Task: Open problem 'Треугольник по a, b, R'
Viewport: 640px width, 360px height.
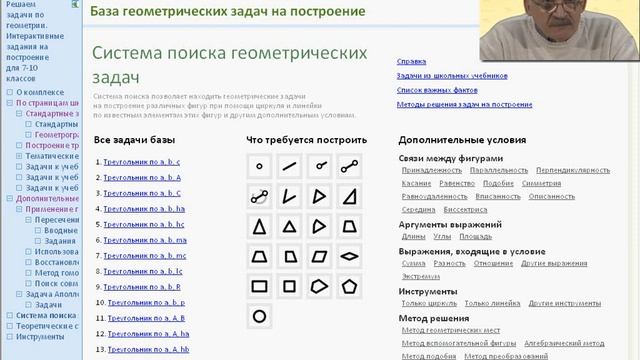Action: click(x=142, y=287)
